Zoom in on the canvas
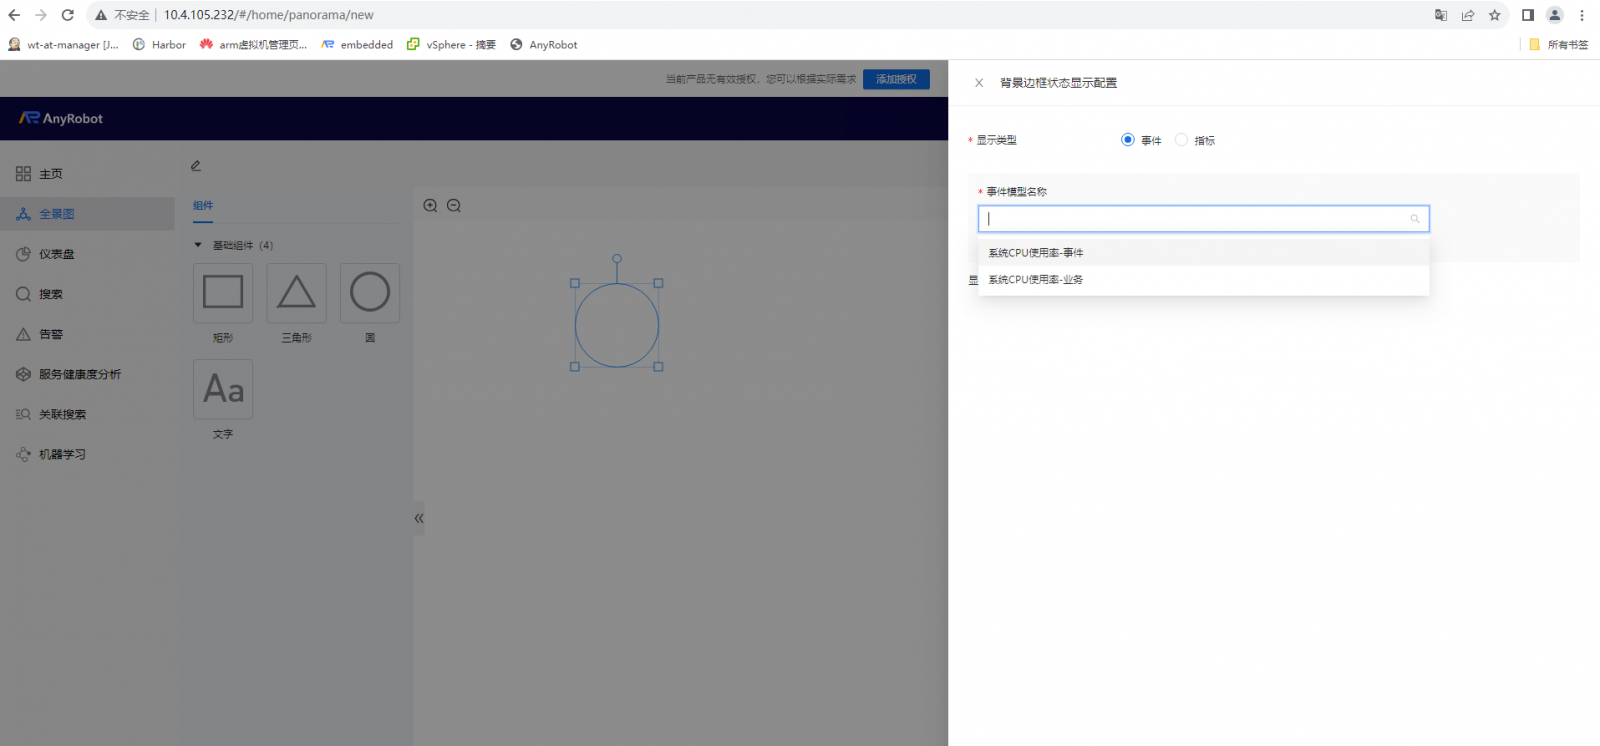Viewport: 1600px width, 746px height. [430, 205]
